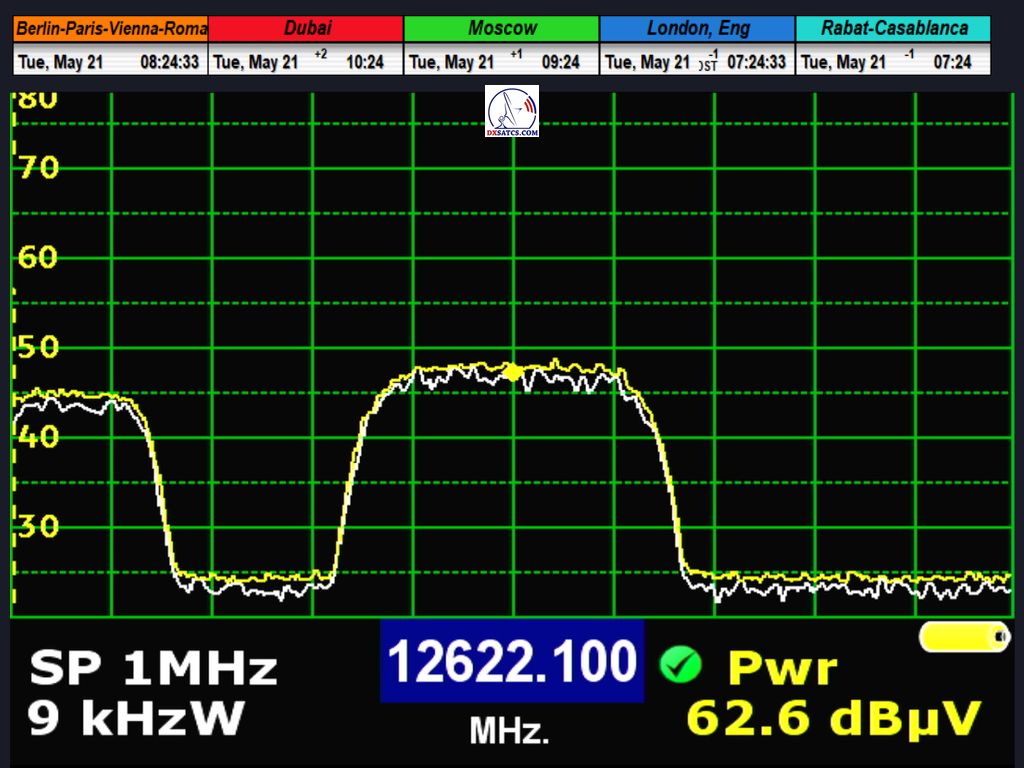Click the 9 kHzW bandwidth setting
Viewport: 1024px width, 768px height.
pyautogui.click(x=136, y=718)
